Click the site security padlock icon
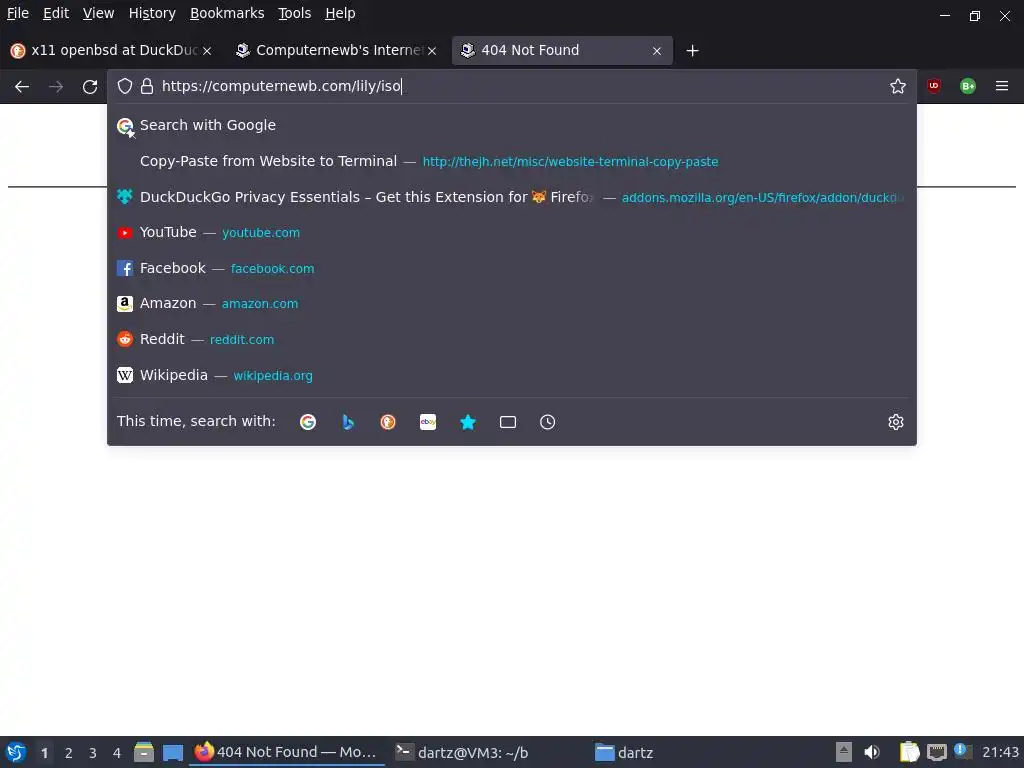 147,86
